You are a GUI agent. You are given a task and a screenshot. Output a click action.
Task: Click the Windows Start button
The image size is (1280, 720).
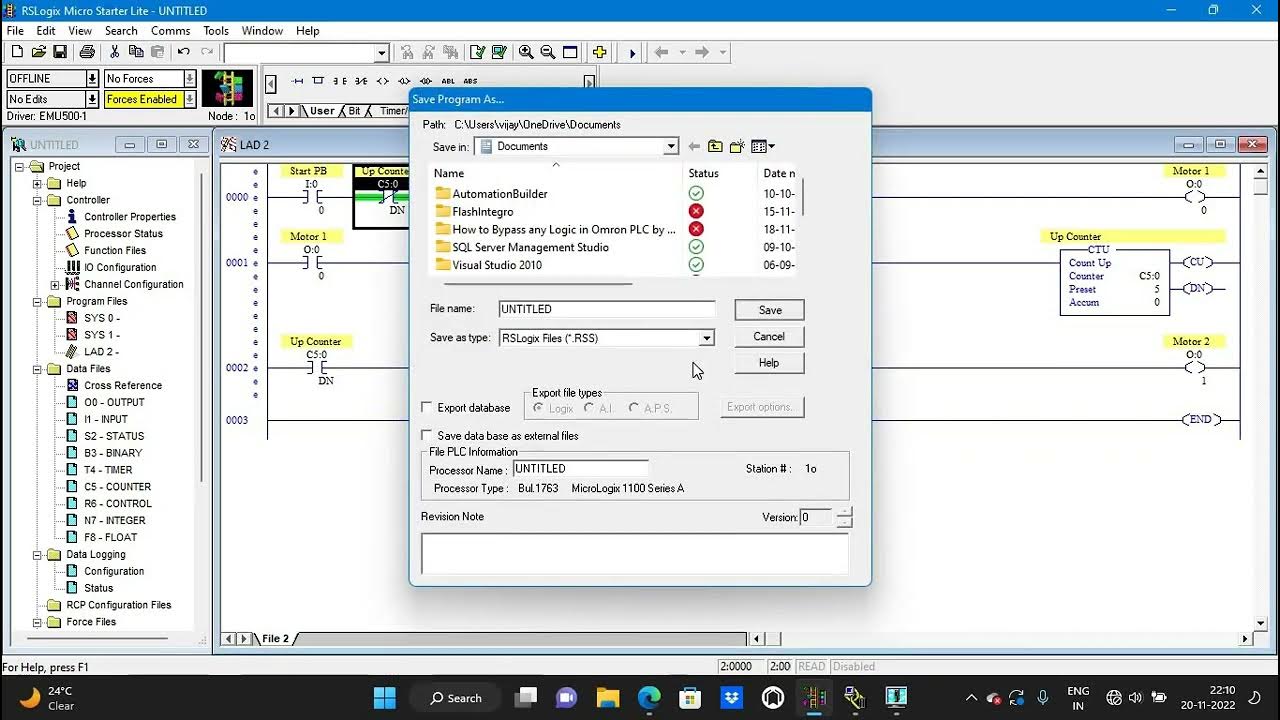tap(385, 697)
